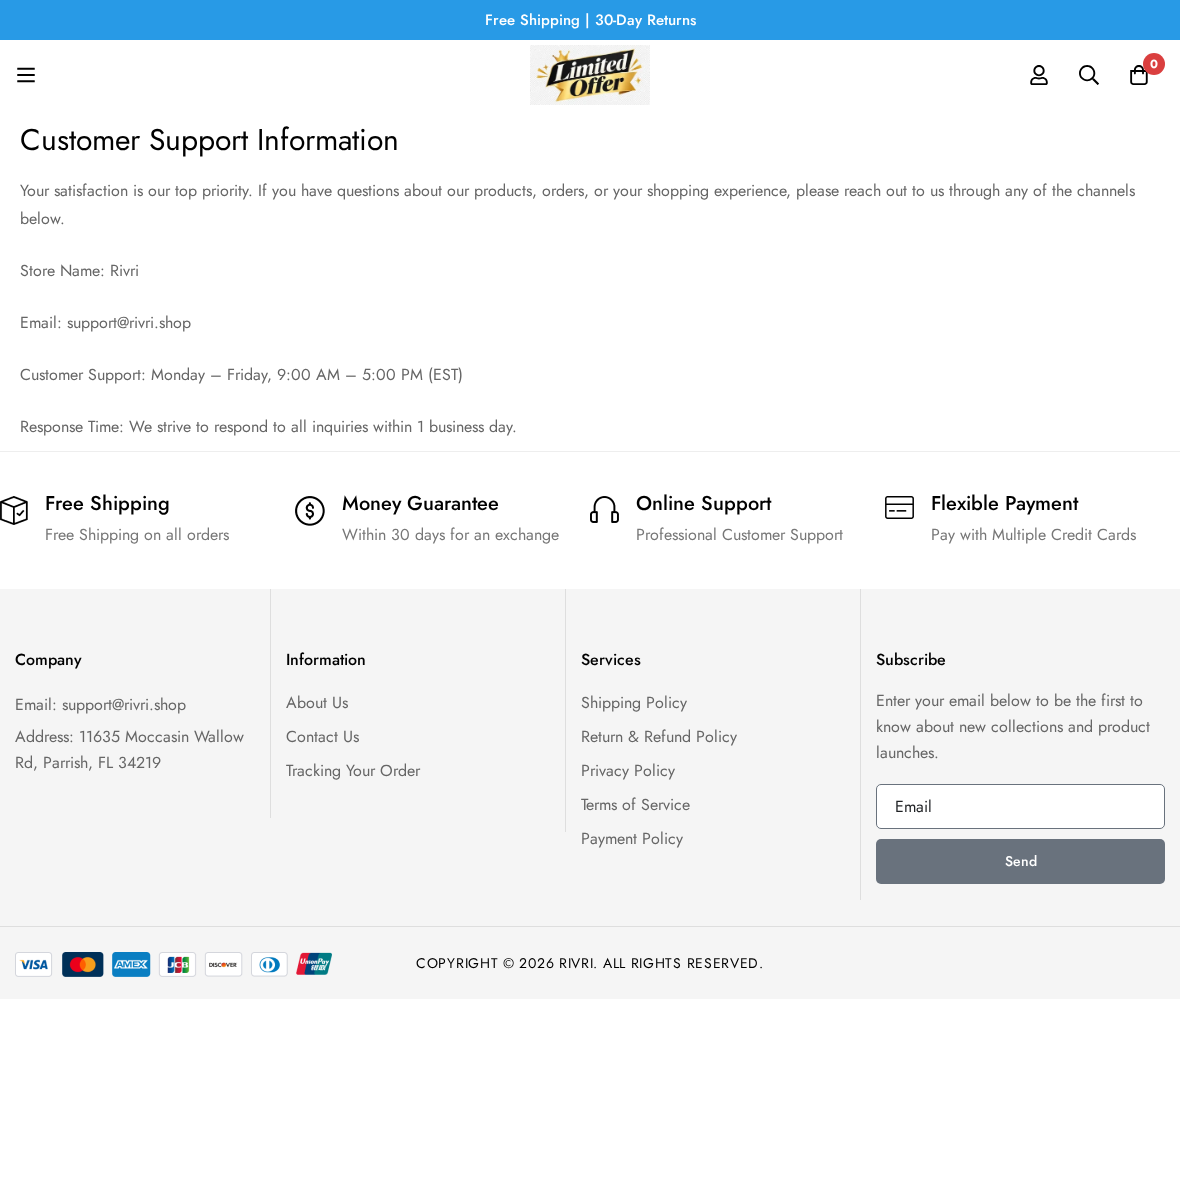Open the user account icon
The width and height of the screenshot is (1180, 1200).
click(1039, 75)
